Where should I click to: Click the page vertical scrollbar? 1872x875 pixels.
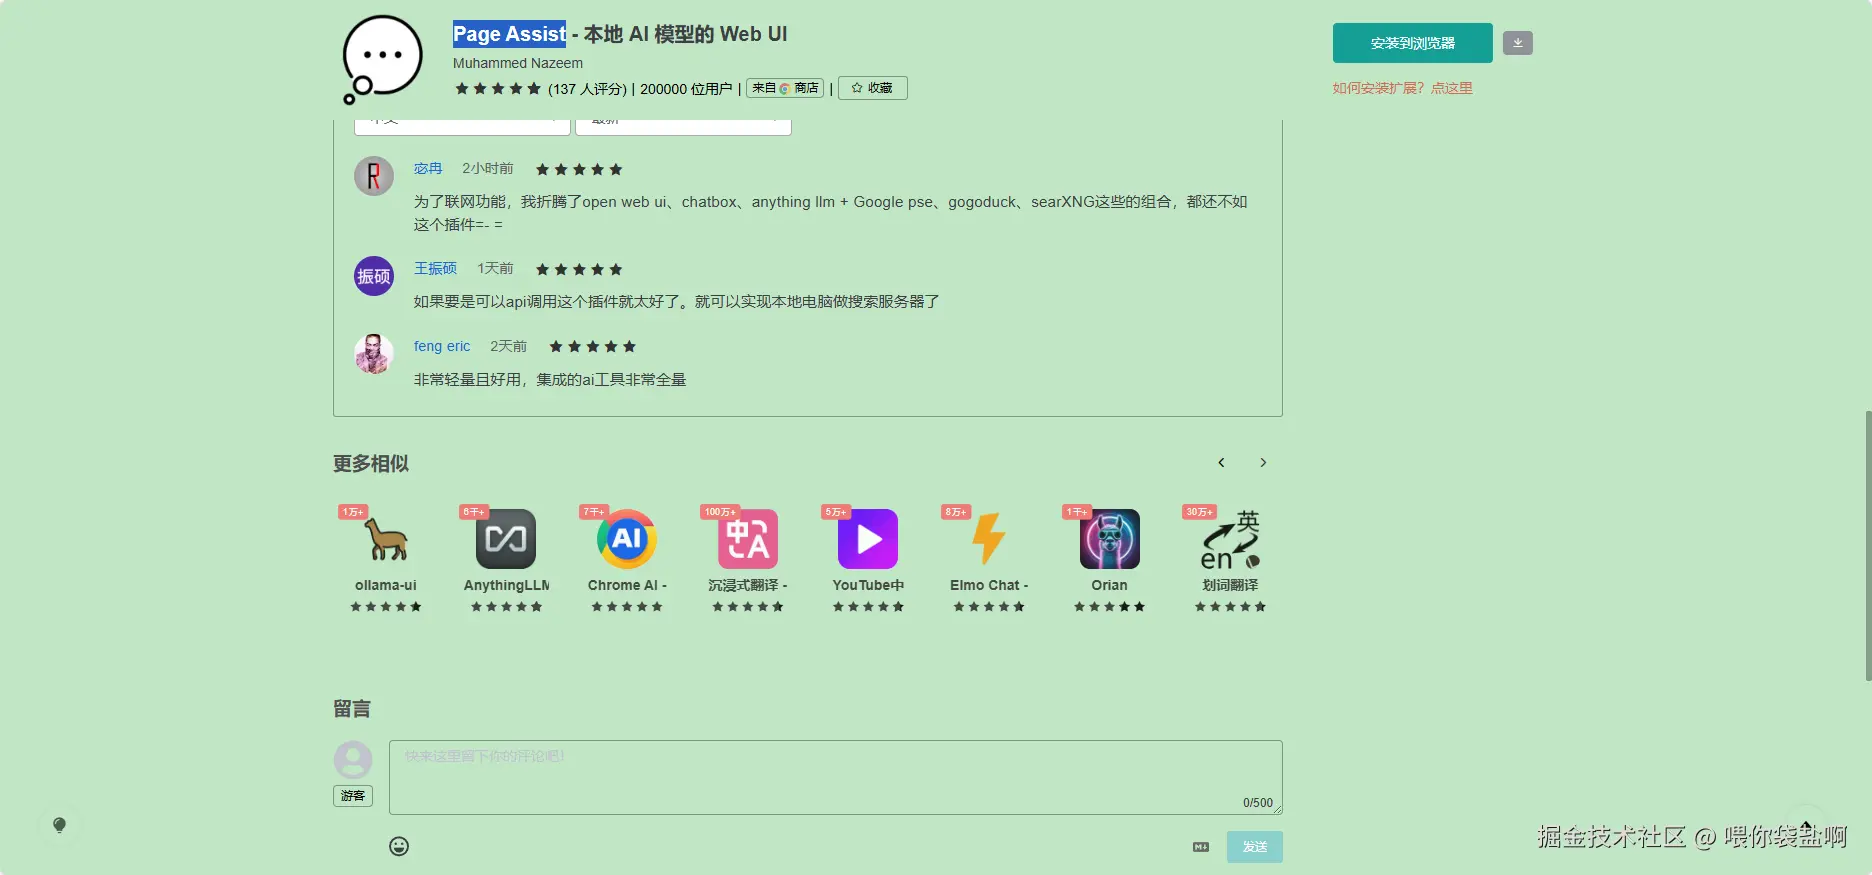[1867, 545]
